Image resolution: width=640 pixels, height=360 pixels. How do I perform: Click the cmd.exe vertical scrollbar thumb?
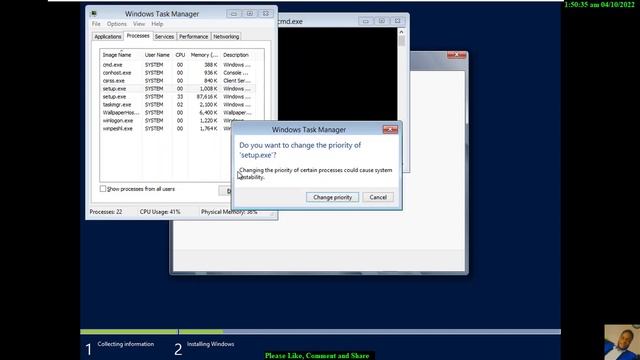pos(402,41)
